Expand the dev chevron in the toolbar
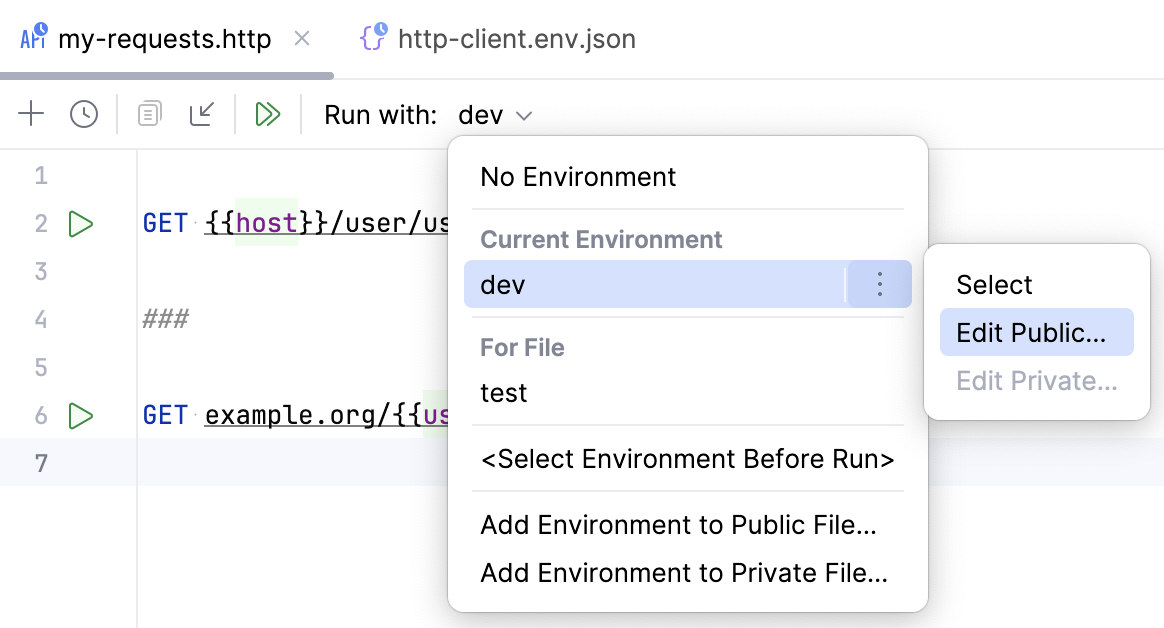 524,115
